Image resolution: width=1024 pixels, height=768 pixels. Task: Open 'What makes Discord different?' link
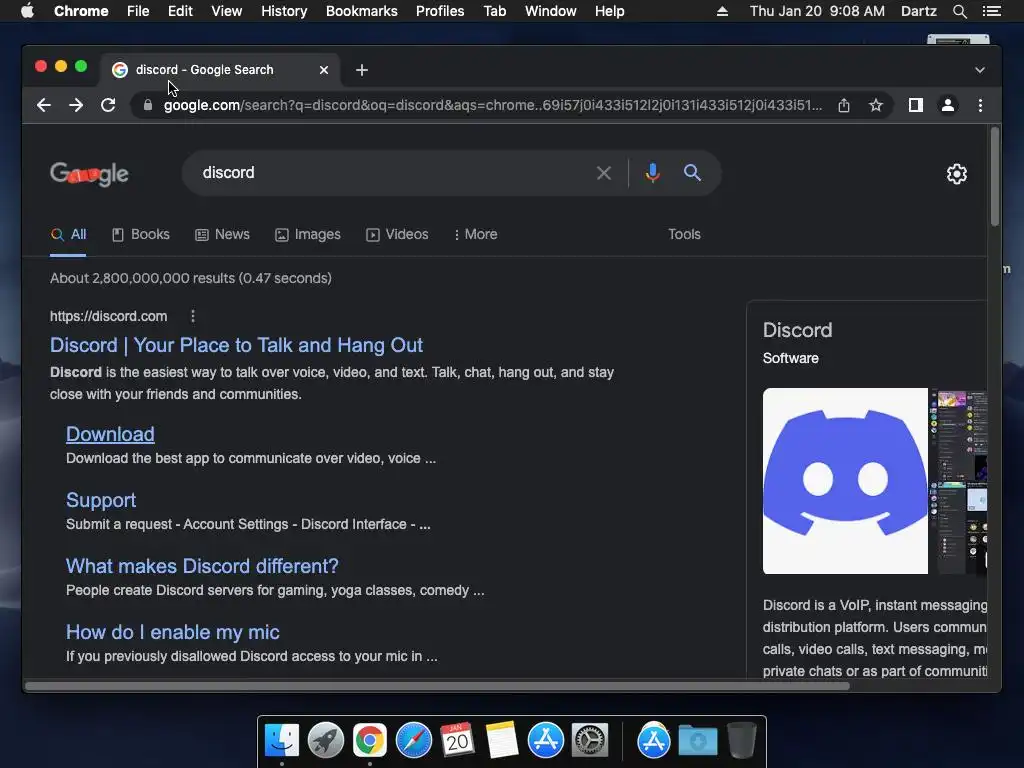pos(202,566)
